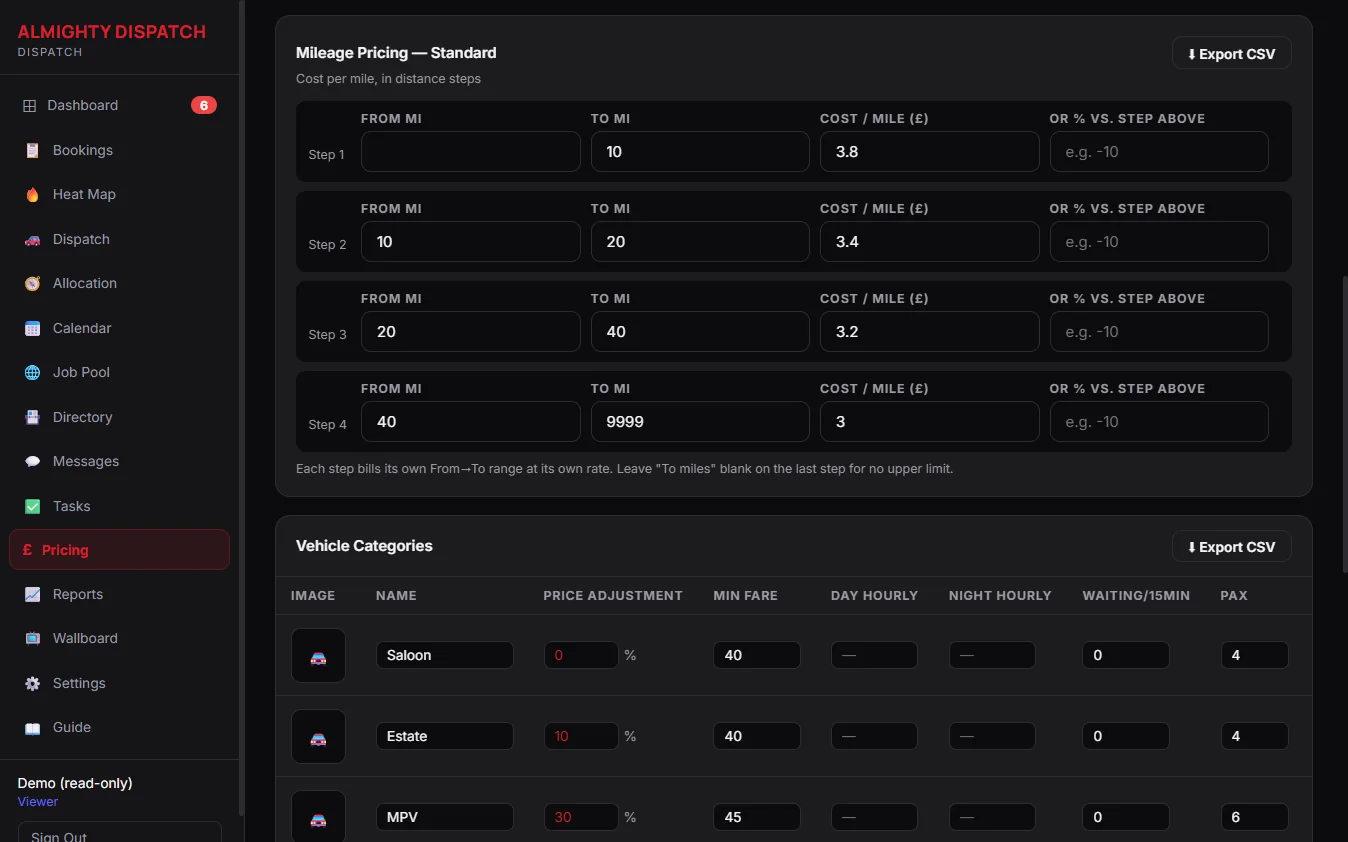Click Step 4 From MI field showing 40
The height and width of the screenshot is (842, 1348).
(x=470, y=422)
